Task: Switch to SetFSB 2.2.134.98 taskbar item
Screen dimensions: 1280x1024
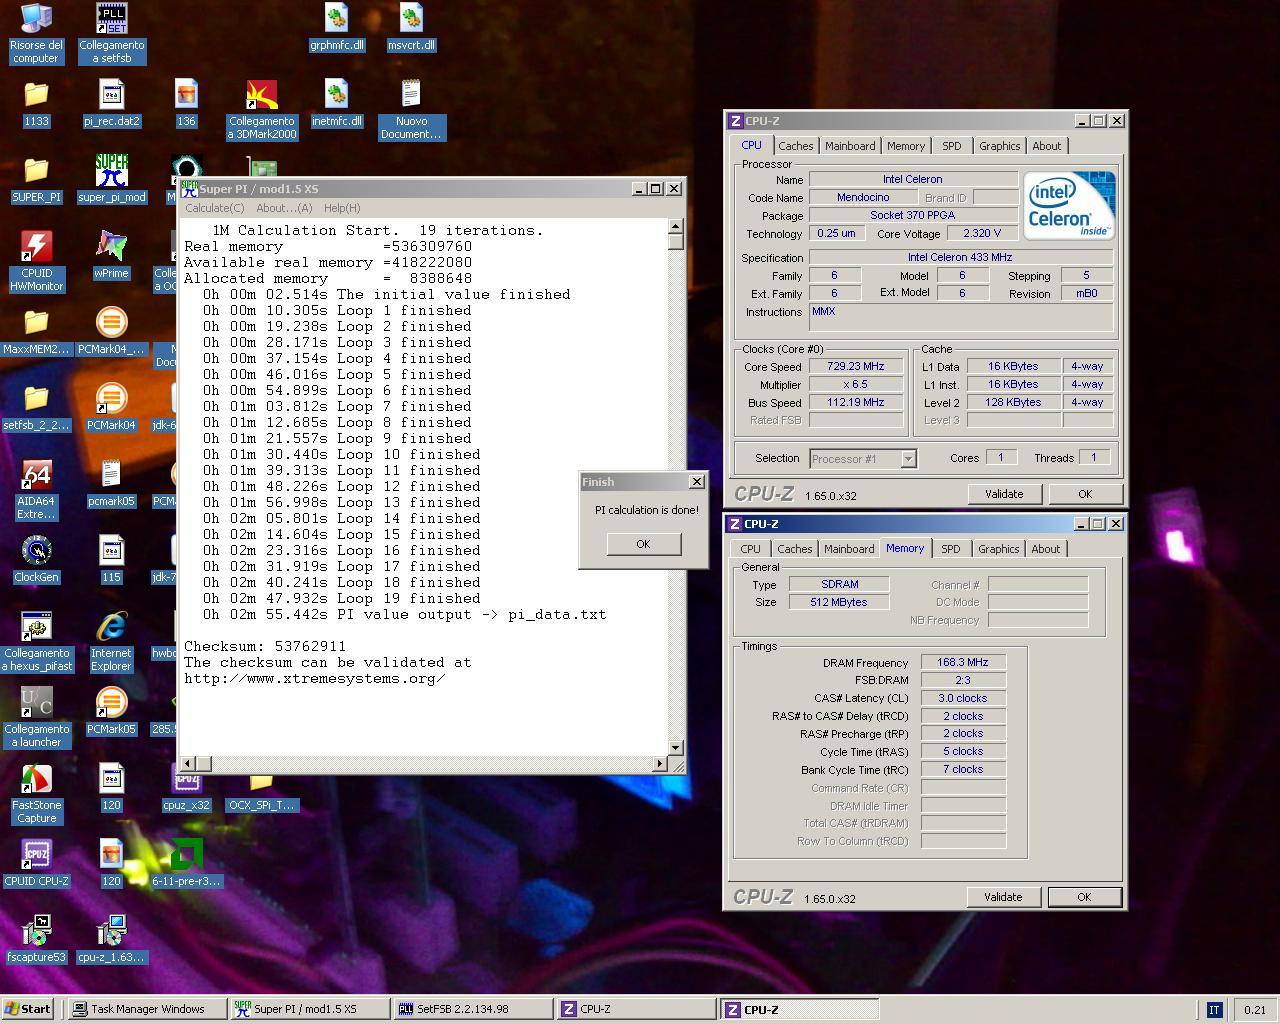Action: point(473,1009)
